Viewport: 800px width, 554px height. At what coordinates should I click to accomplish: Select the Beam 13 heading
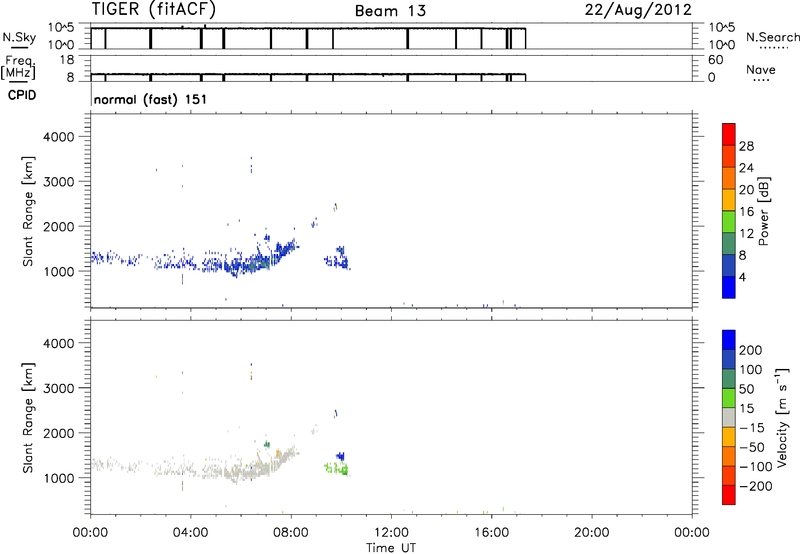click(390, 11)
